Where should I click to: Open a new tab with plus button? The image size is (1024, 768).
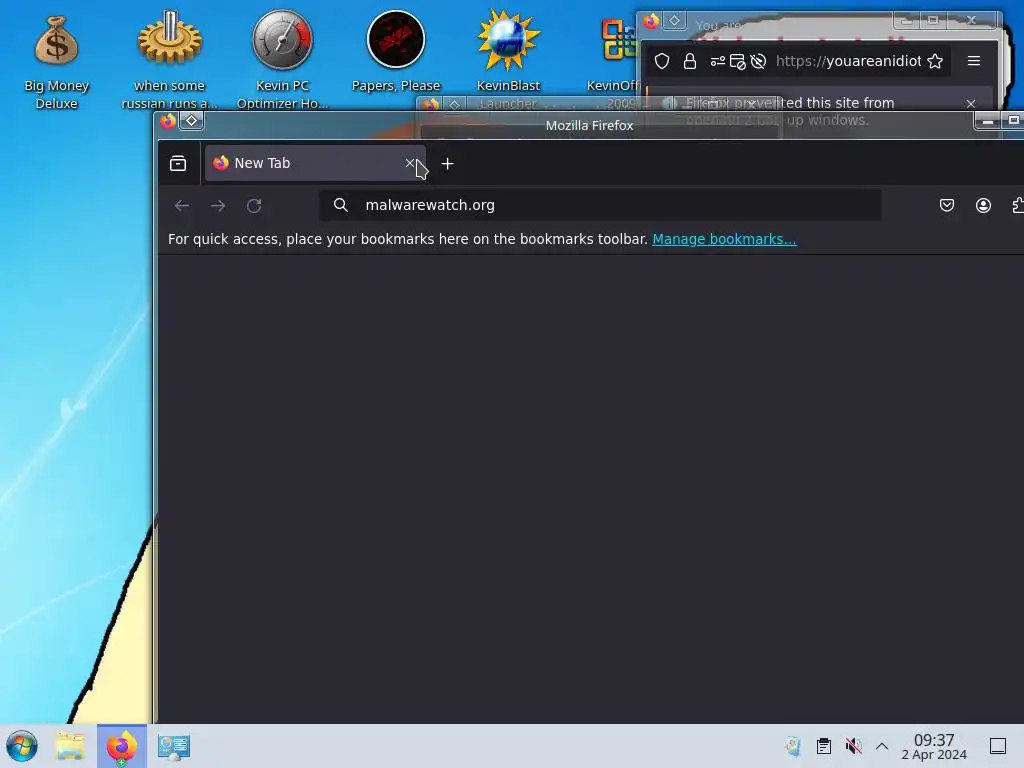pyautogui.click(x=447, y=164)
